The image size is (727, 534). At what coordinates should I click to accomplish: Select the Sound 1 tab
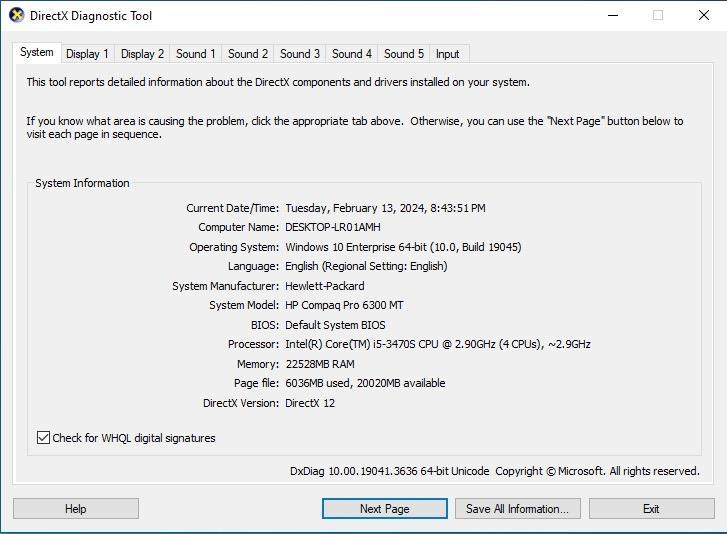196,54
